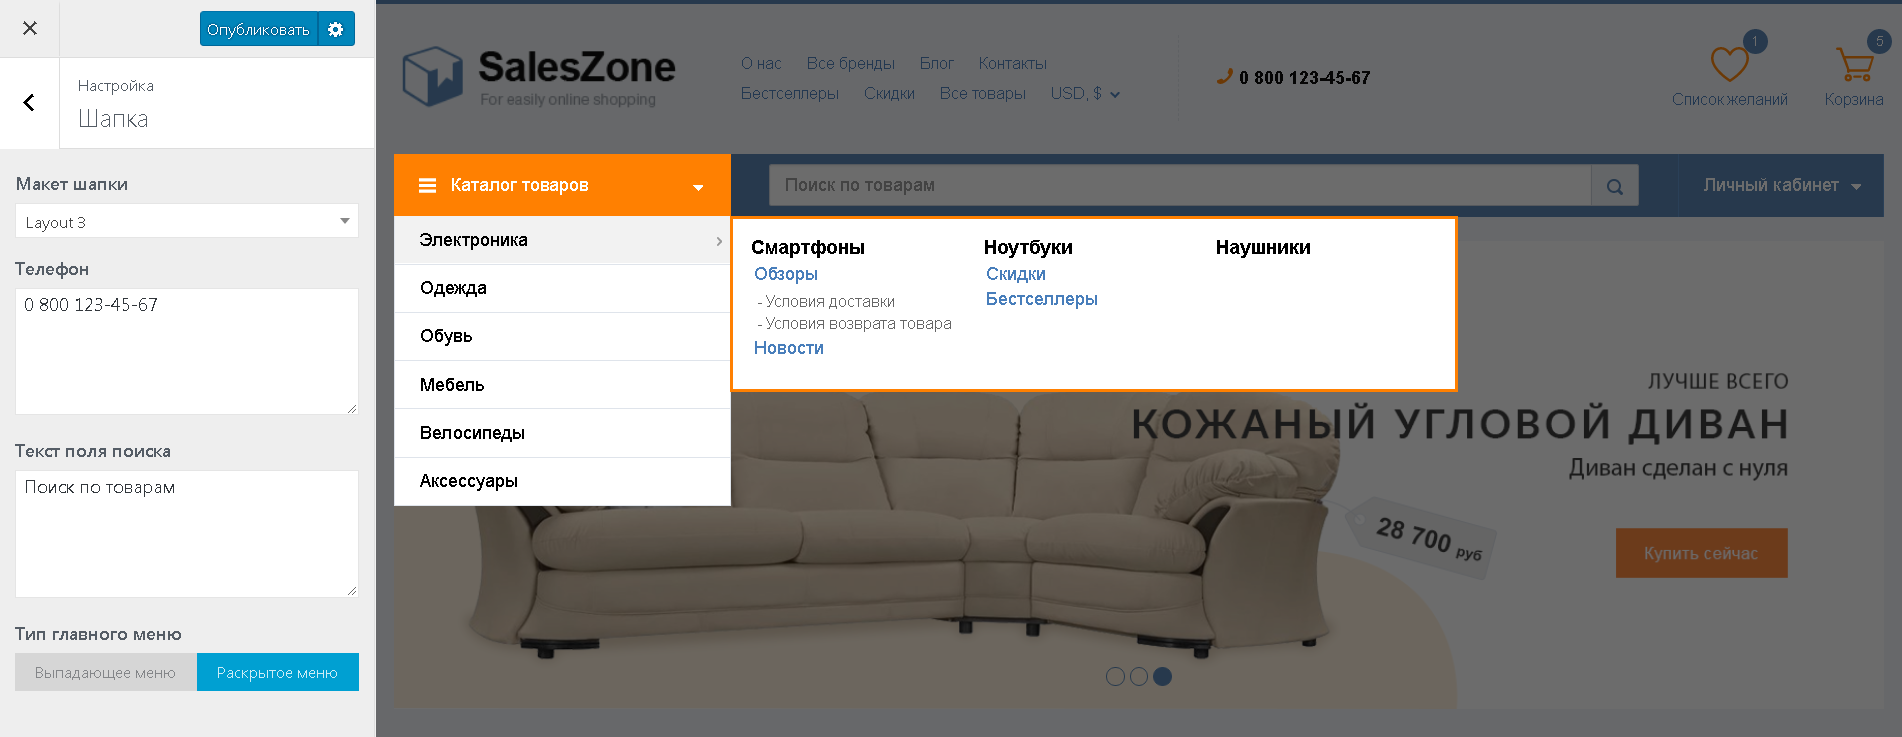
Task: Open 'Аксессуары' catalog category
Action: (562, 481)
